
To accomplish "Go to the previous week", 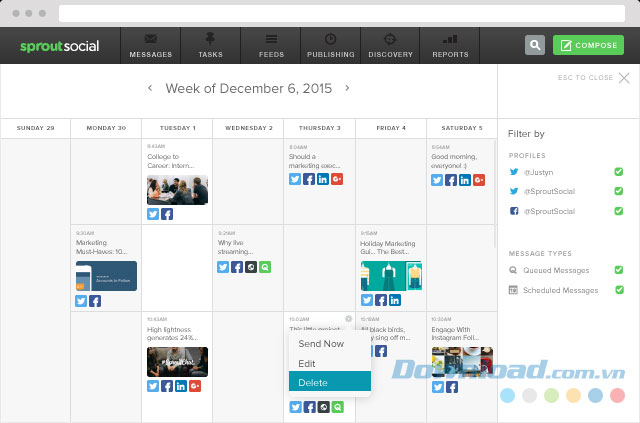I will (150, 88).
